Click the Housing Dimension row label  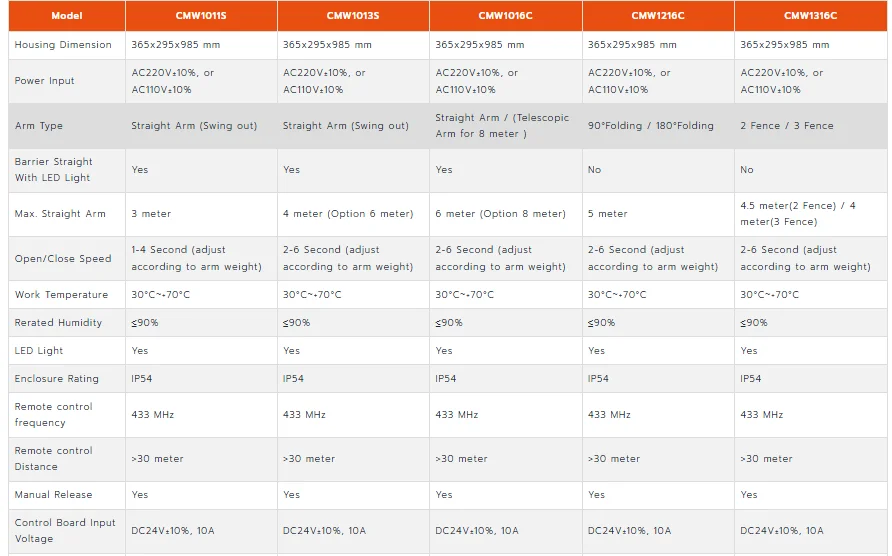point(63,44)
